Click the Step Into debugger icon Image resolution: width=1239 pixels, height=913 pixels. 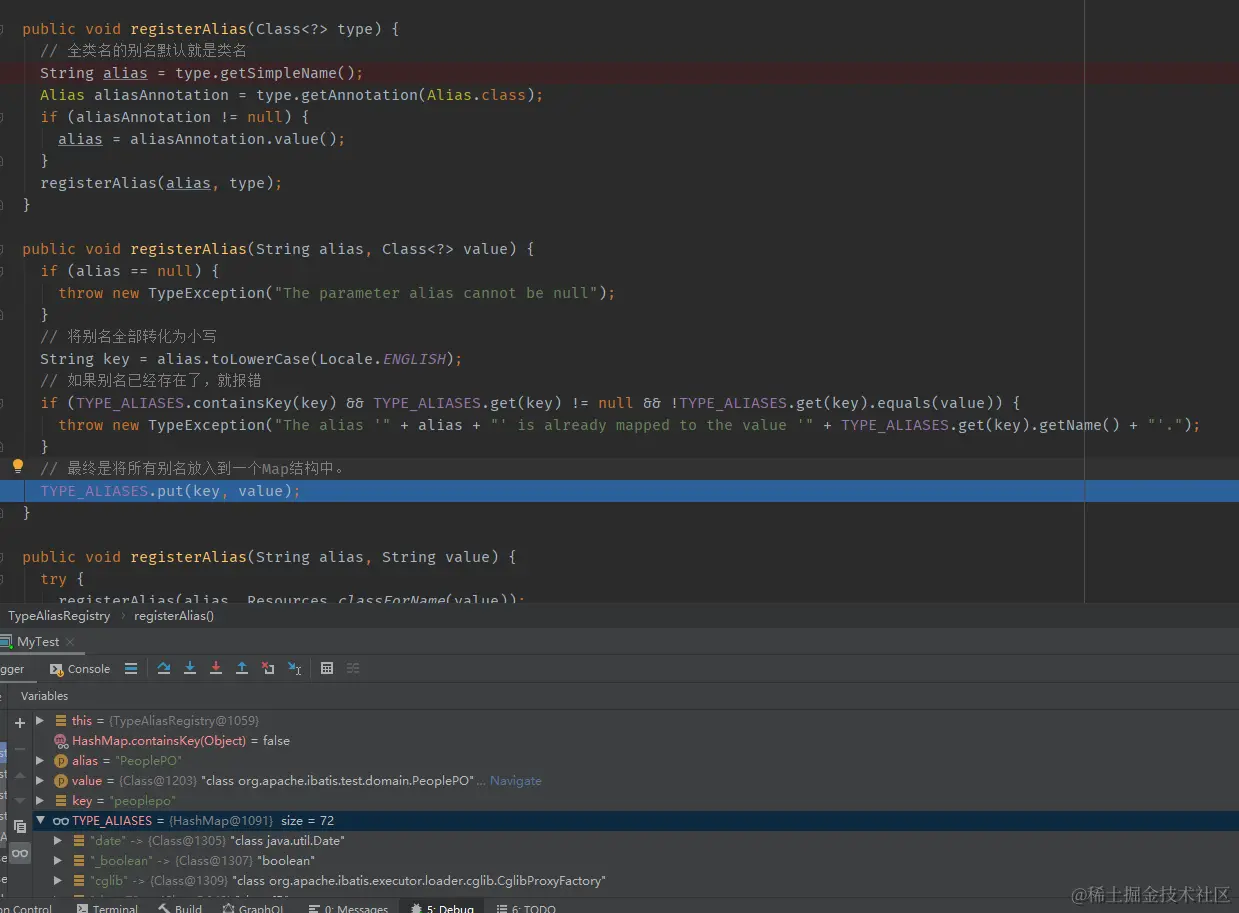190,669
